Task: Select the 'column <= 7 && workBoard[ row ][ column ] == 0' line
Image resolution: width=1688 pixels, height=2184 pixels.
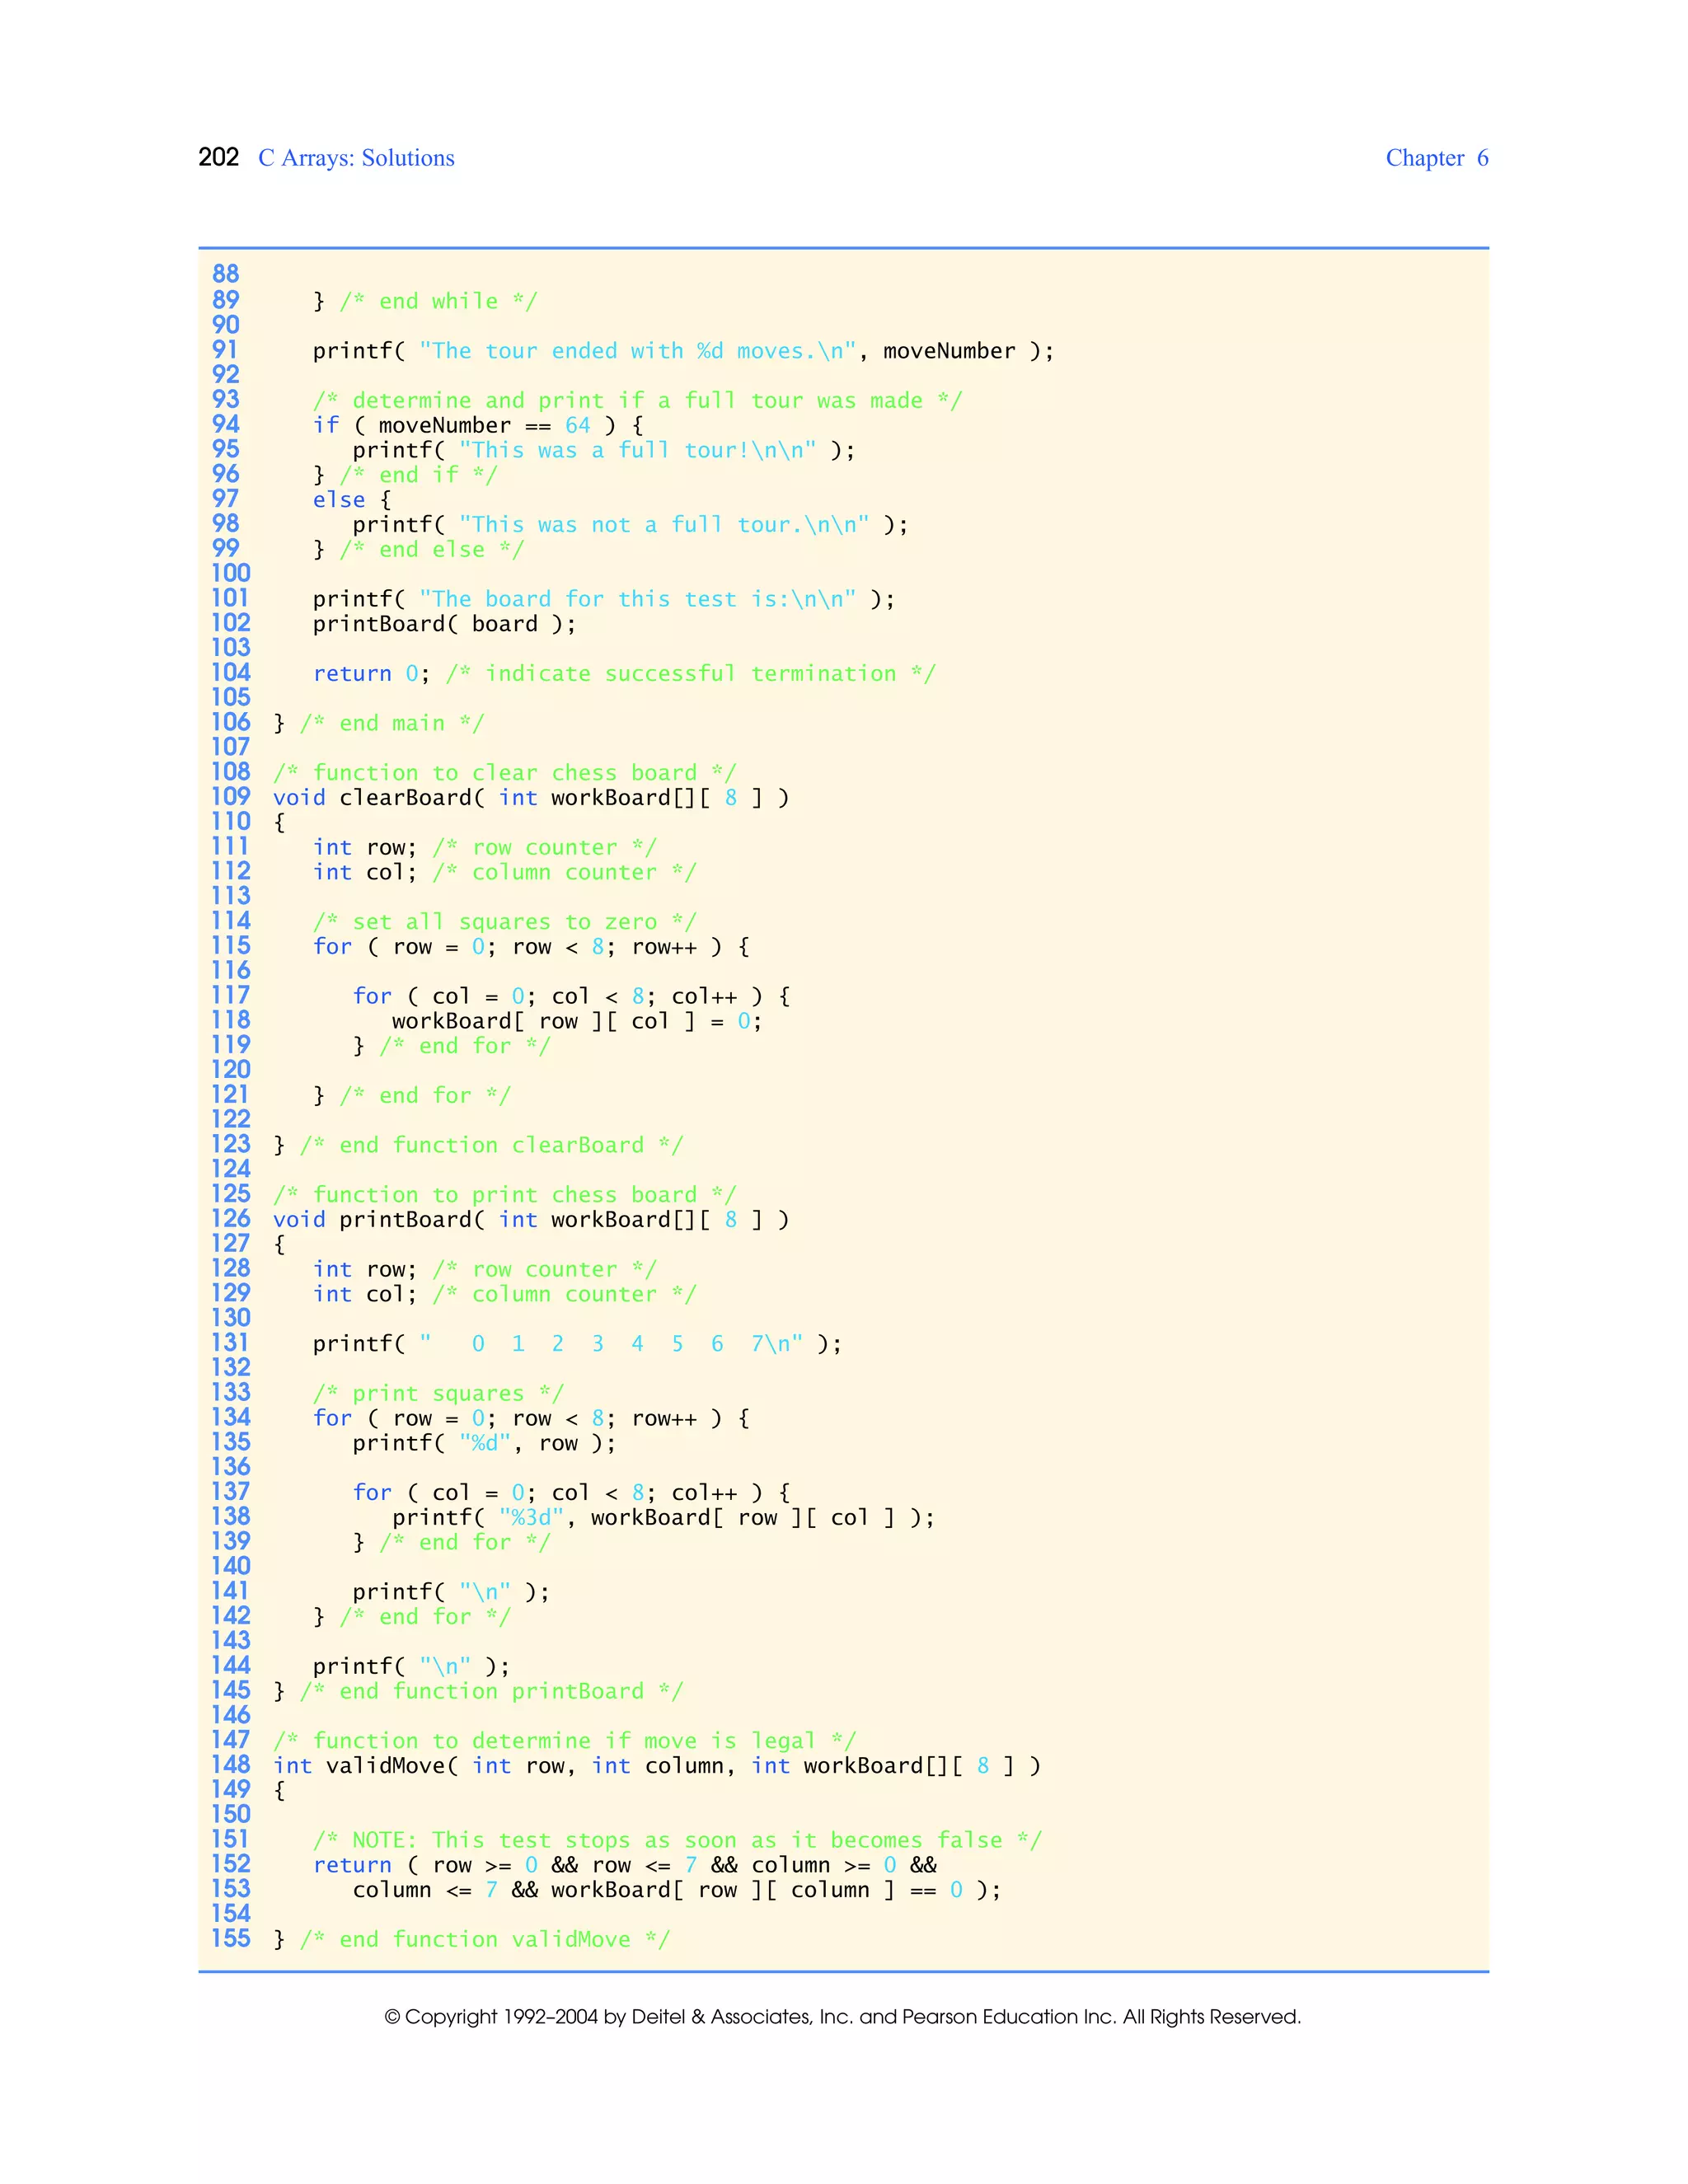Action: coord(676,1890)
